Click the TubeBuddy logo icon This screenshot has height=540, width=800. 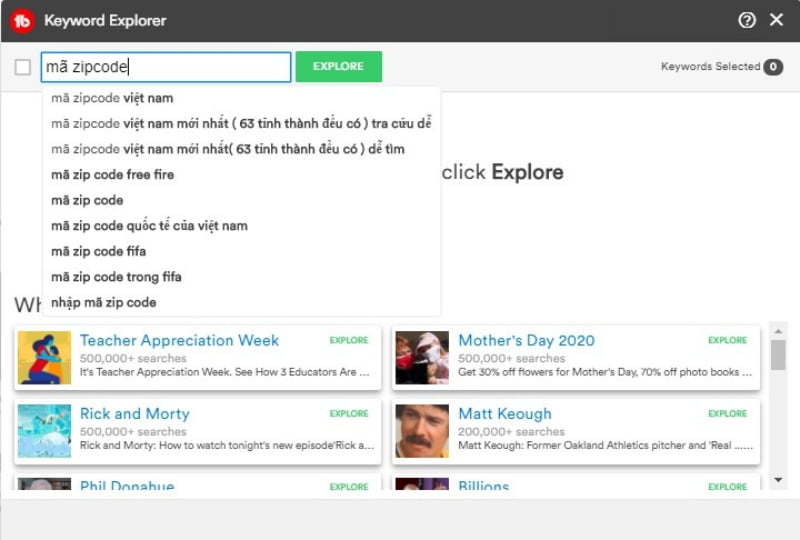[22, 21]
